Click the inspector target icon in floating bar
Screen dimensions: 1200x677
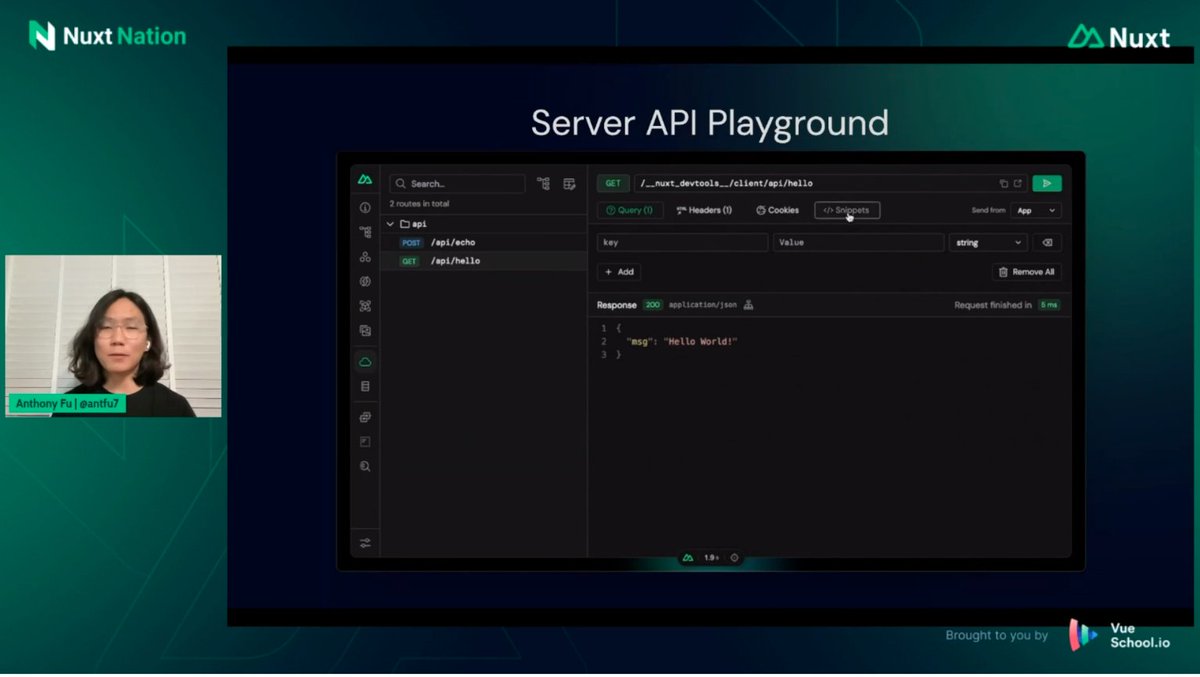[x=735, y=558]
